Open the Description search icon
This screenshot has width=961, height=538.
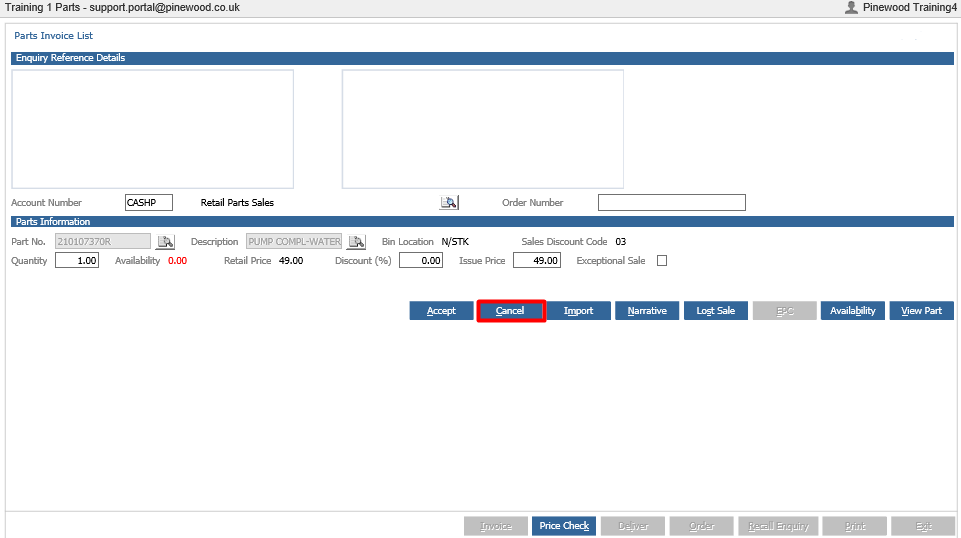point(357,241)
